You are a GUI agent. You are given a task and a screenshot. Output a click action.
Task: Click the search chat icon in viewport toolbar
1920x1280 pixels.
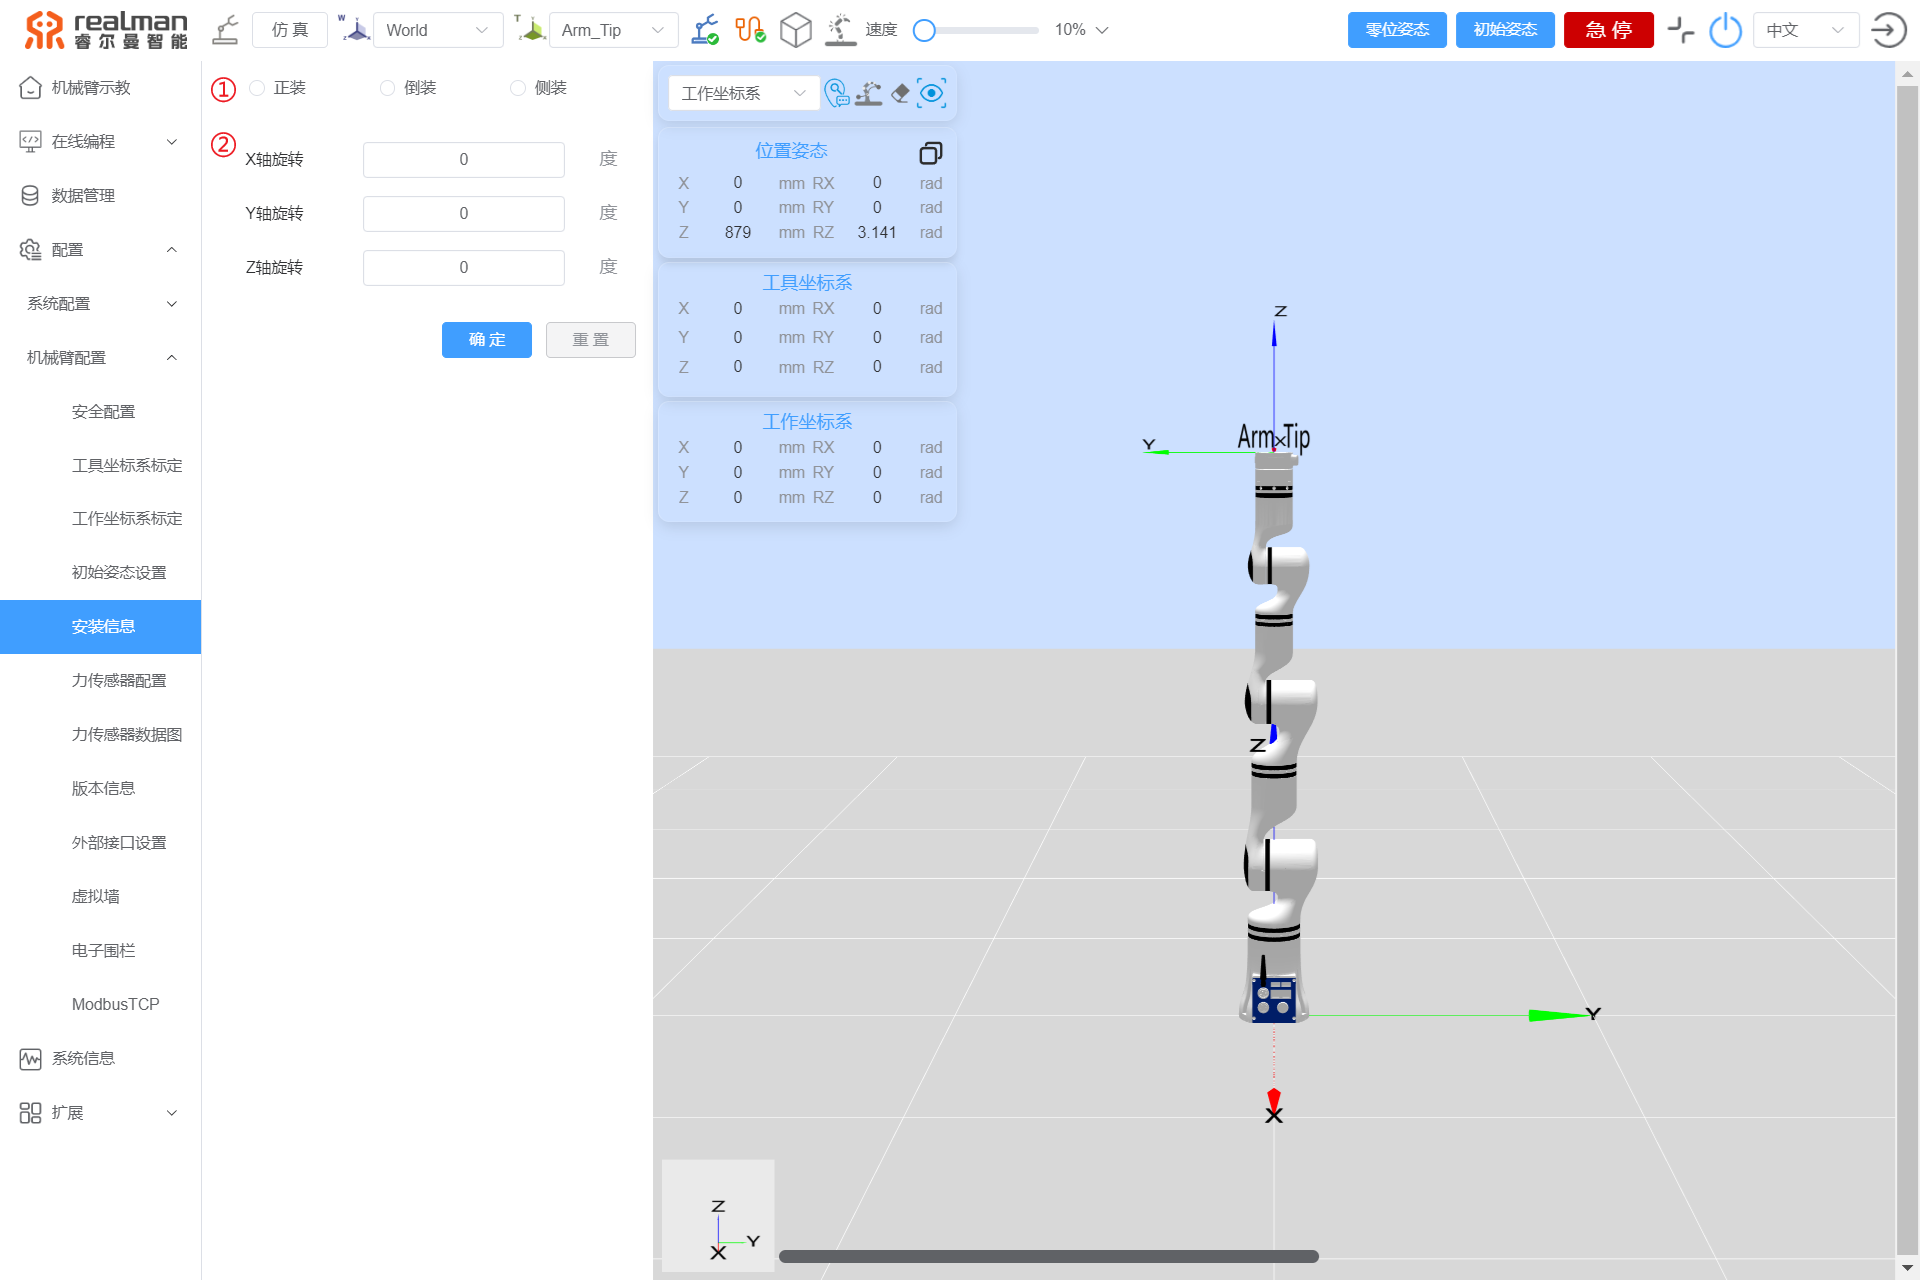[x=837, y=93]
